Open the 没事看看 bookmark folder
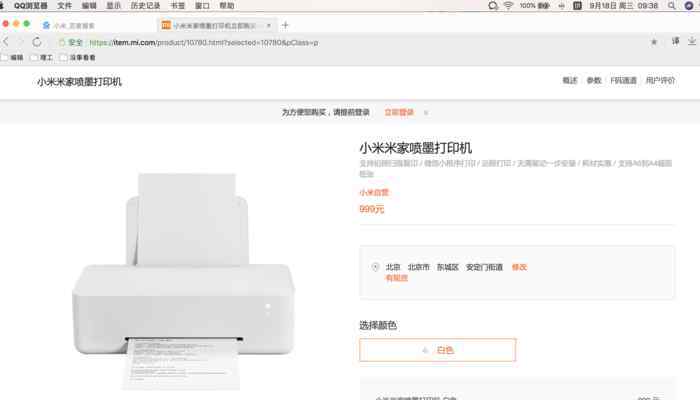The height and width of the screenshot is (400, 700). click(x=78, y=58)
